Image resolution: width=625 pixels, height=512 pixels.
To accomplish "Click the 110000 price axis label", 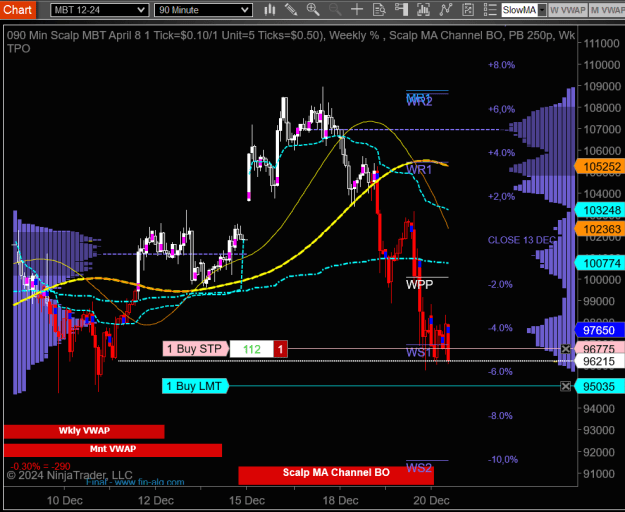I will pyautogui.click(x=601, y=65).
